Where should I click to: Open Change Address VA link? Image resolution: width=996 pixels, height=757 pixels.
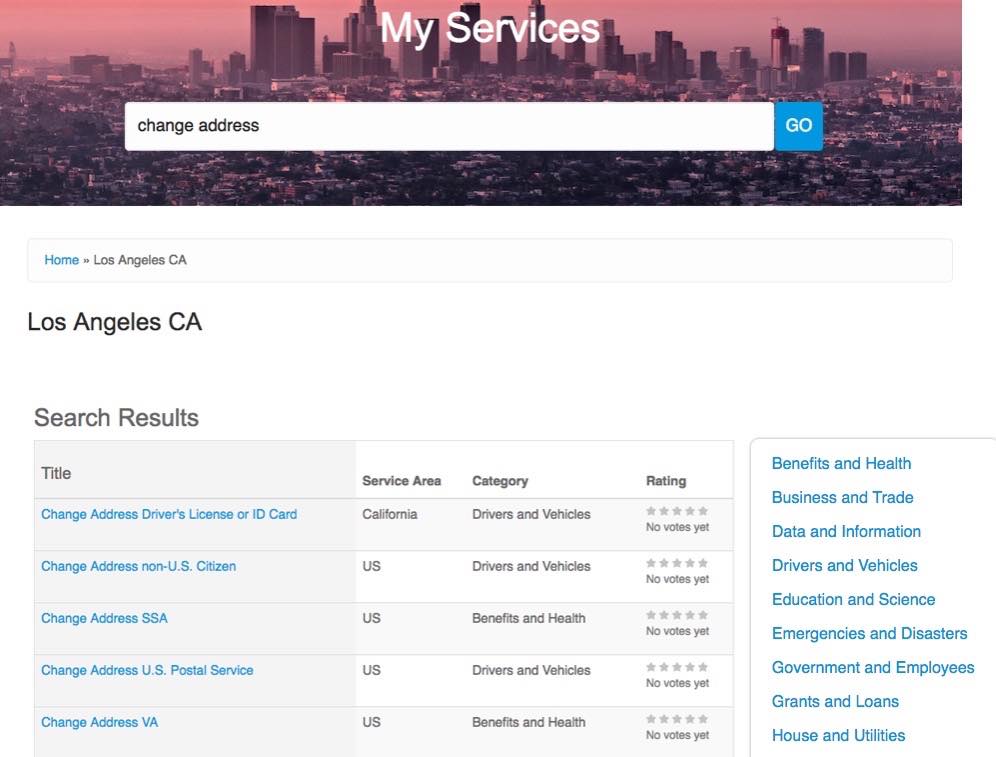(x=99, y=723)
